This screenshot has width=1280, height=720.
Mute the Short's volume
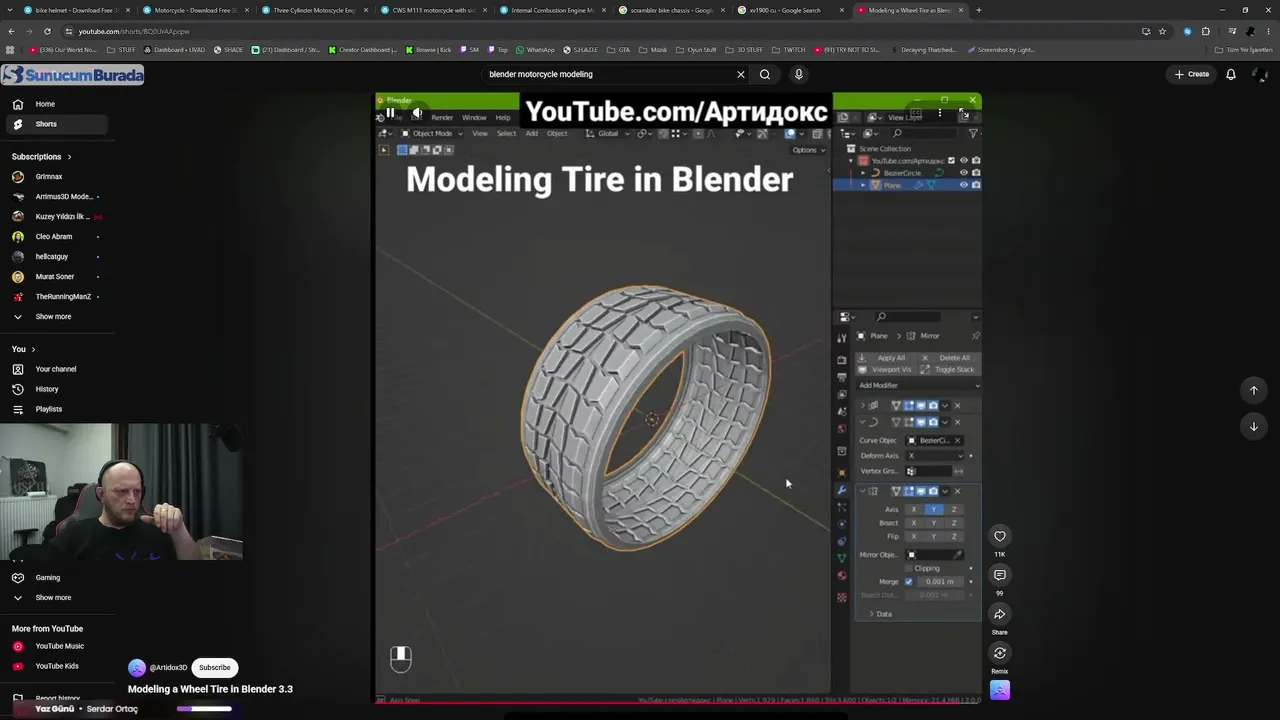pyautogui.click(x=417, y=114)
